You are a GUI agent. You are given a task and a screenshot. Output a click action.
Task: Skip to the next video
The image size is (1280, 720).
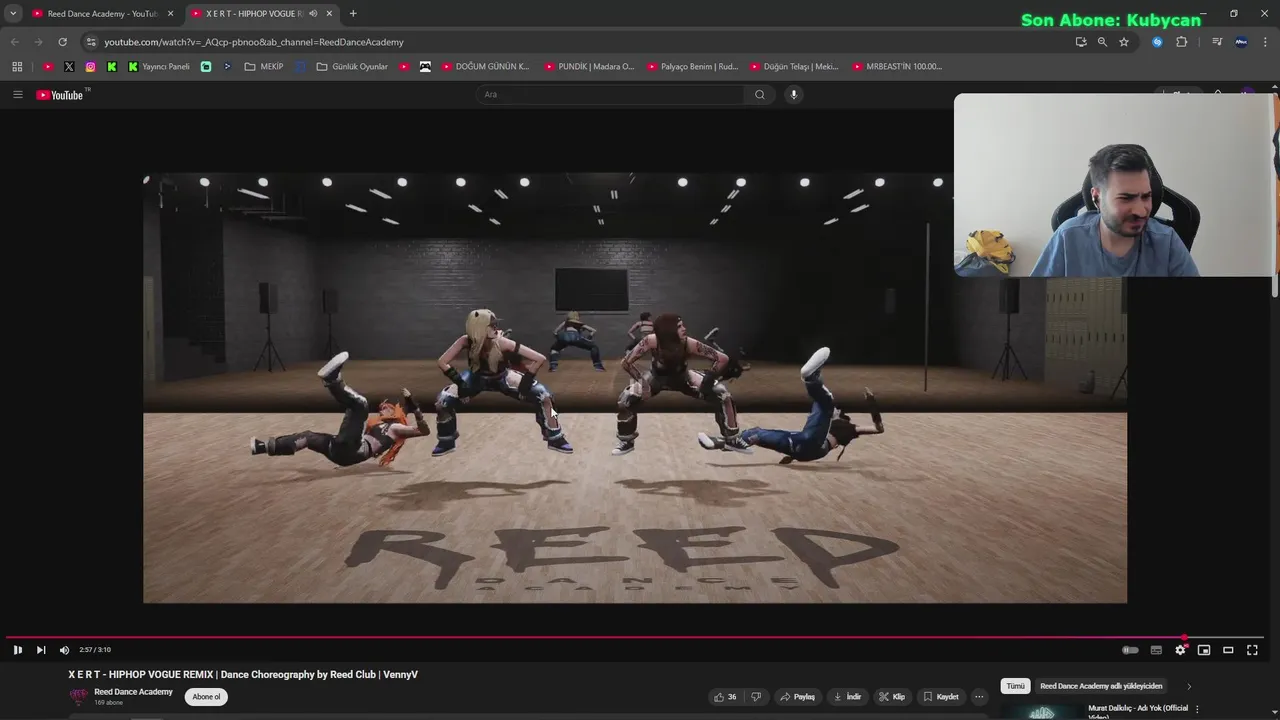coord(41,650)
